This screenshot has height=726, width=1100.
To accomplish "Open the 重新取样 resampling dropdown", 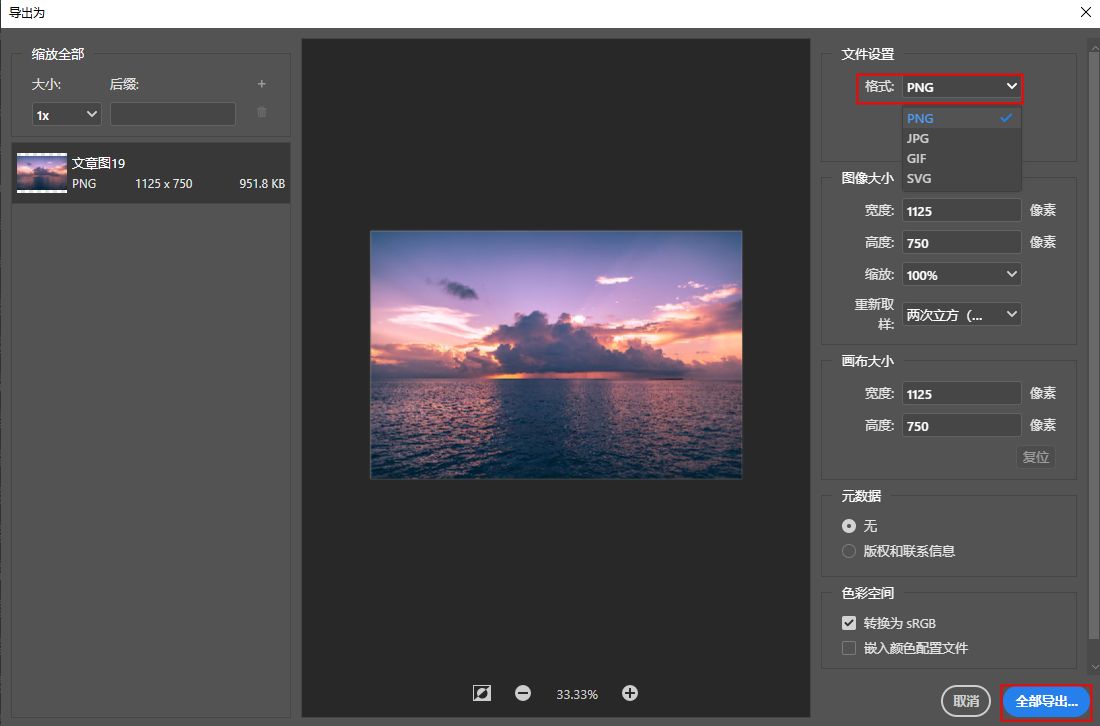I will click(961, 315).
